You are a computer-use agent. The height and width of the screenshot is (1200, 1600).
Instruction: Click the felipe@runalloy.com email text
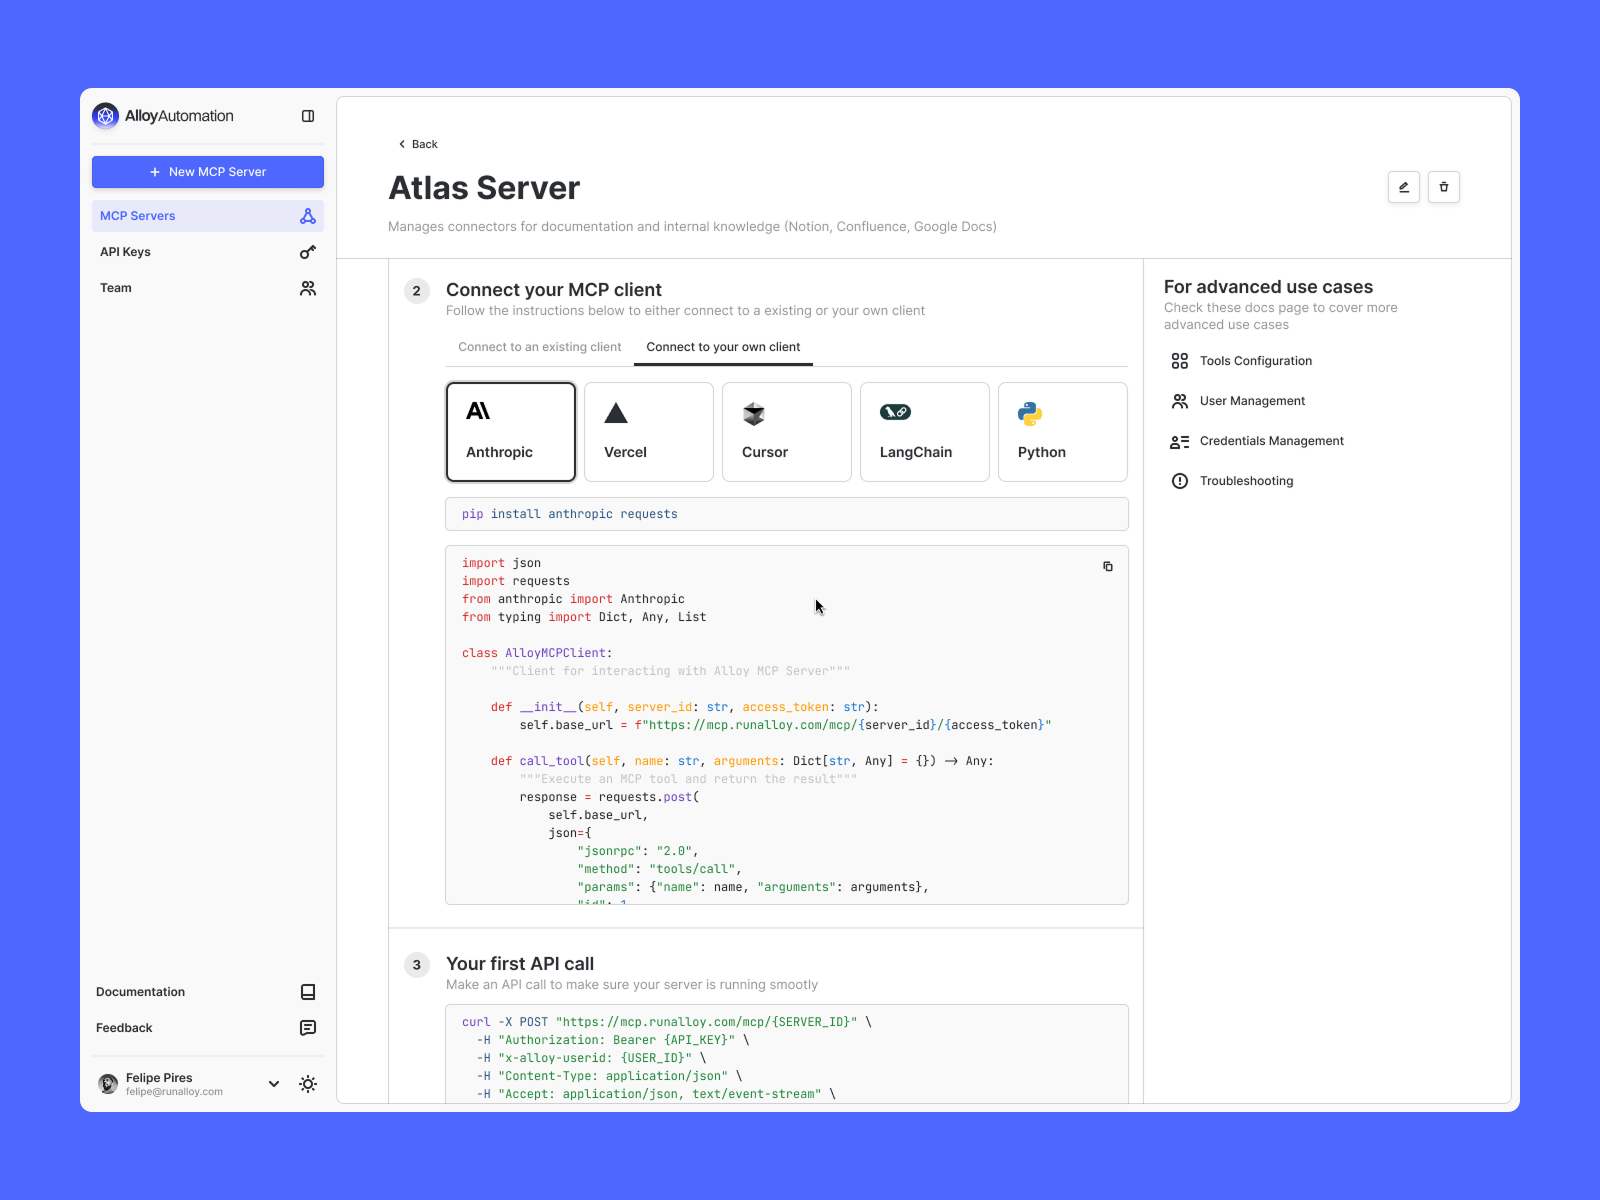tap(174, 1092)
